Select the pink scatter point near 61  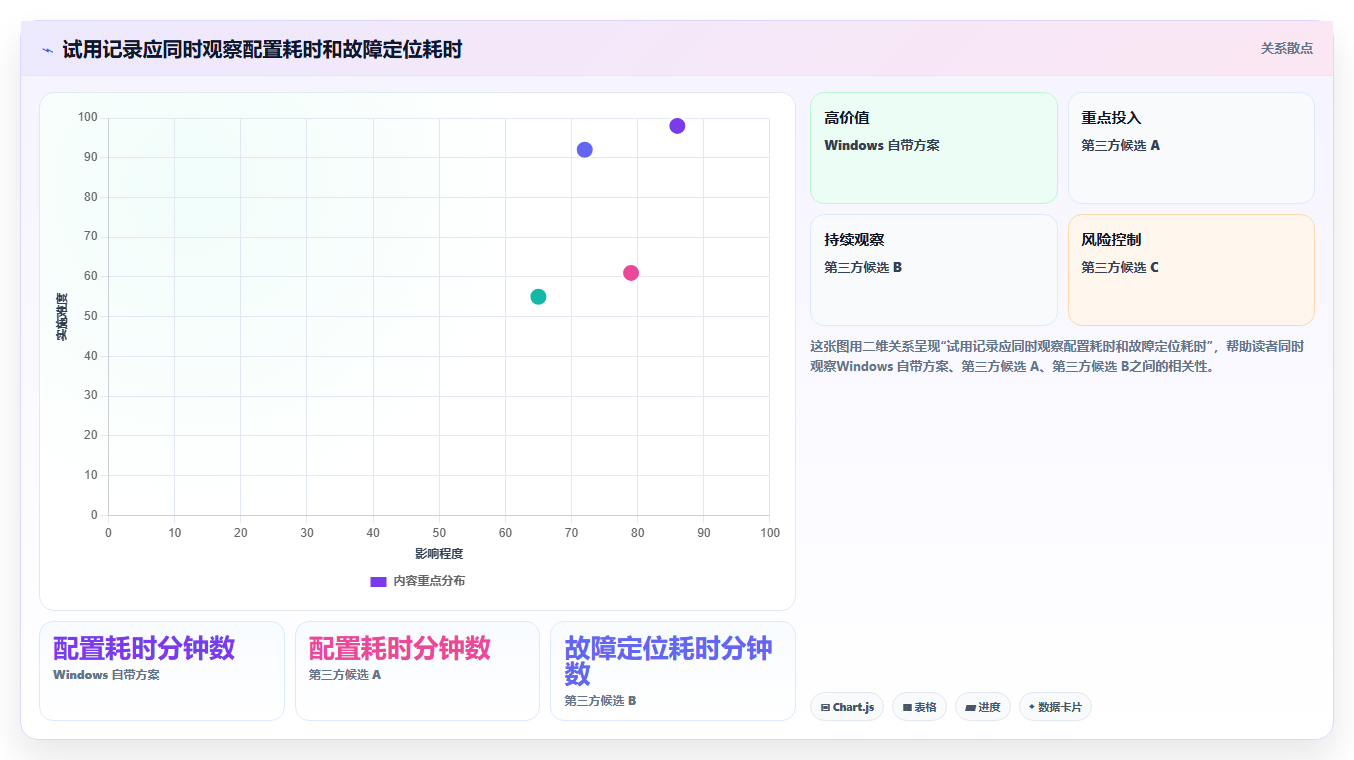pos(631,273)
